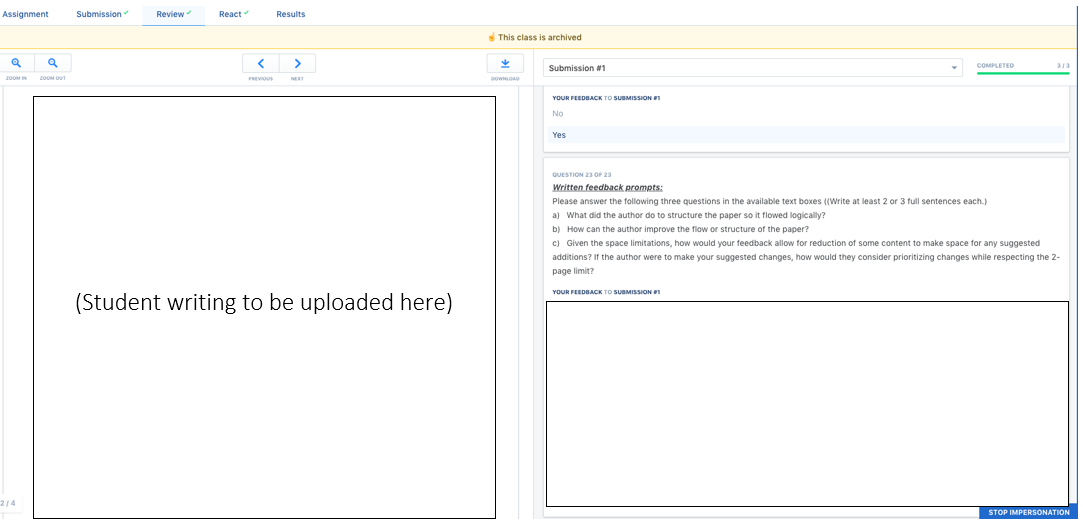Go to the React tab
The width and height of the screenshot is (1083, 520).
230,14
